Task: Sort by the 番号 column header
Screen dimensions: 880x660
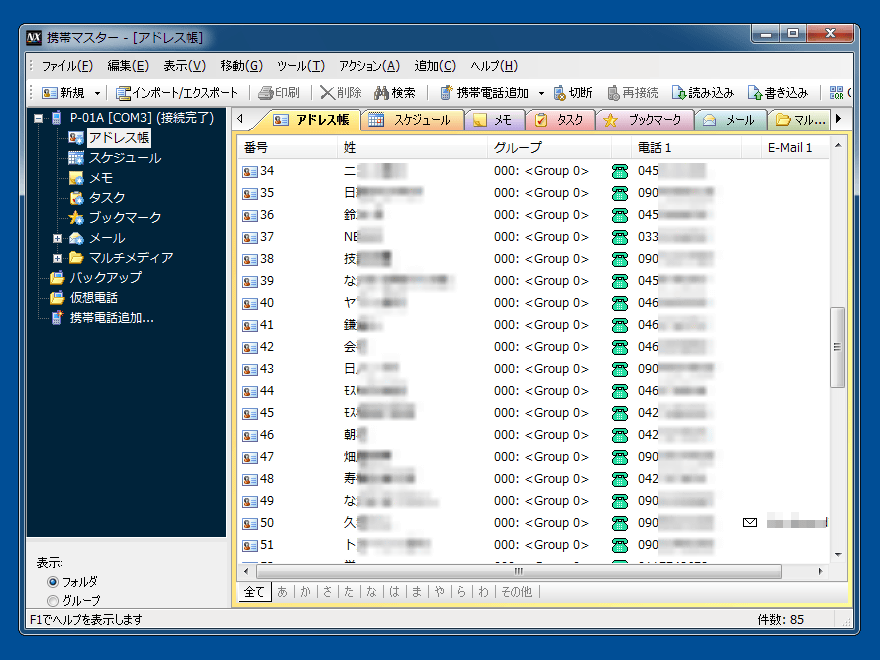Action: pos(288,148)
